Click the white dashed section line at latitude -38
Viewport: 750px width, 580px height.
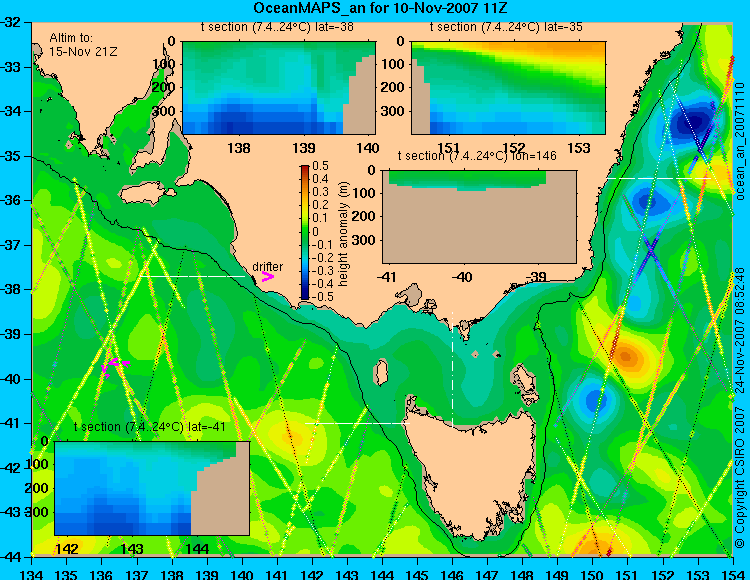click(192, 276)
